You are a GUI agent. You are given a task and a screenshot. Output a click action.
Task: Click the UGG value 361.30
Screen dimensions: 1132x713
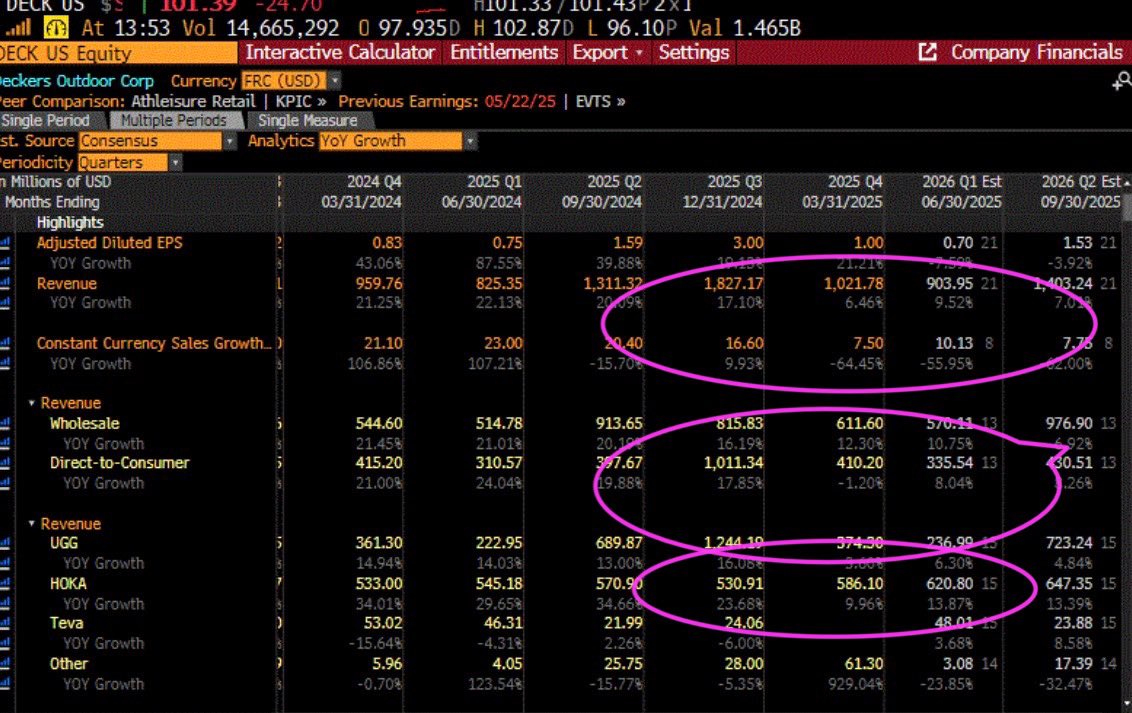(378, 543)
